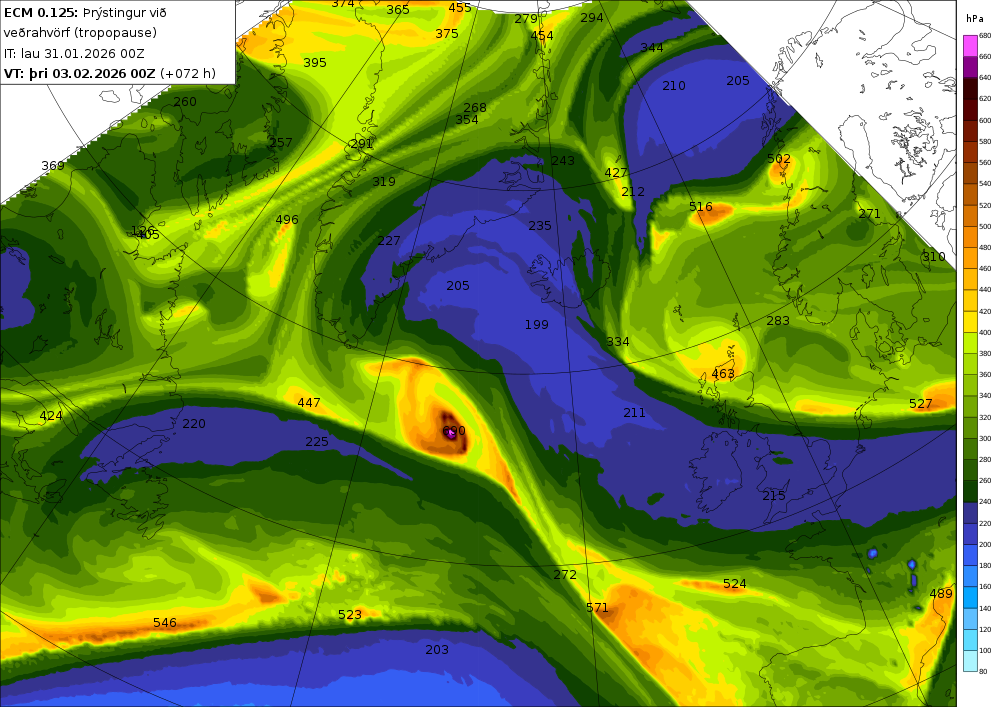
Task: Click the orange 480–500 hPa legend swatch
Action: [970, 237]
